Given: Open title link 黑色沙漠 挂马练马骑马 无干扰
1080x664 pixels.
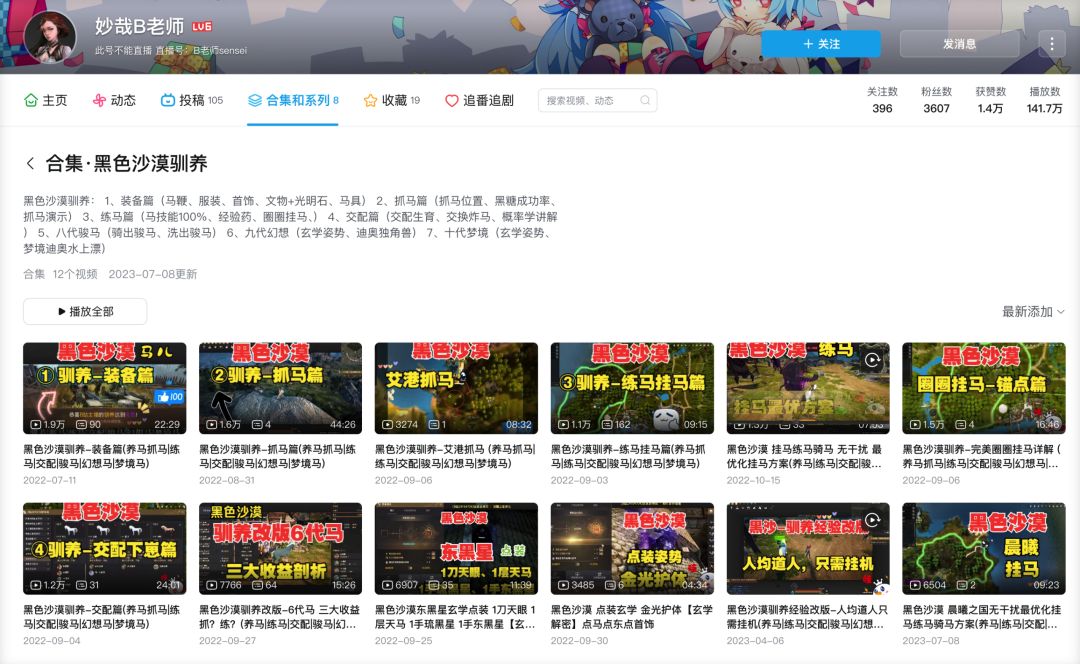Looking at the screenshot, I should pos(804,456).
